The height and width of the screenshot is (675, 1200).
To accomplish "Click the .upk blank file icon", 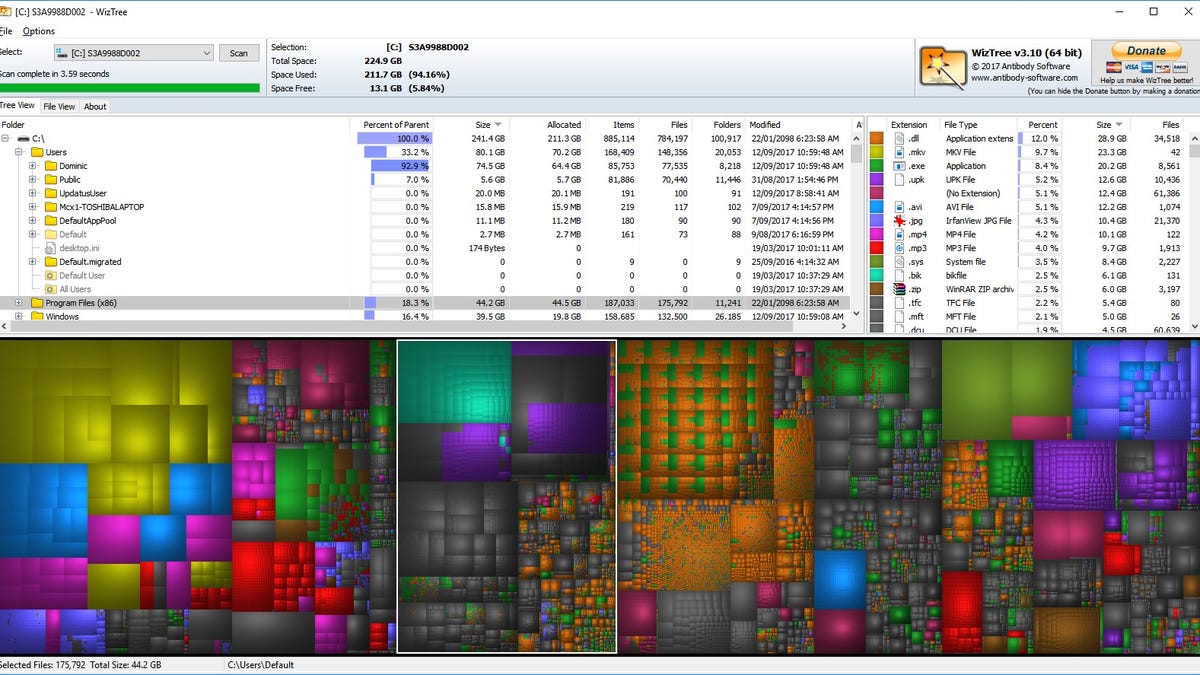I will [x=901, y=180].
